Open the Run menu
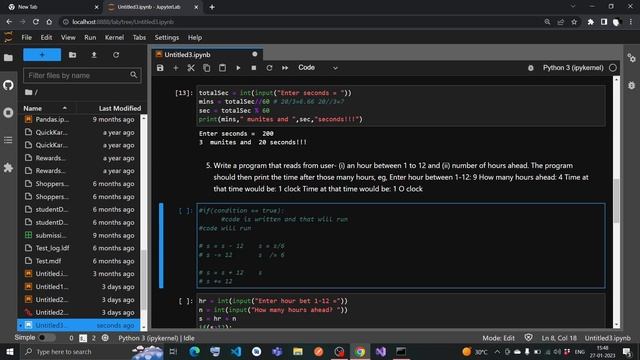Viewport: 640px width, 360px height. click(90, 38)
